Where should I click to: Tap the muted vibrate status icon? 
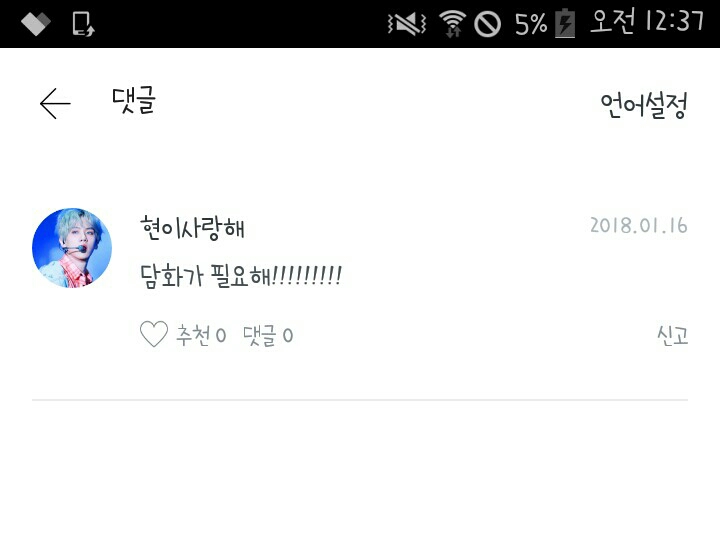tap(407, 23)
